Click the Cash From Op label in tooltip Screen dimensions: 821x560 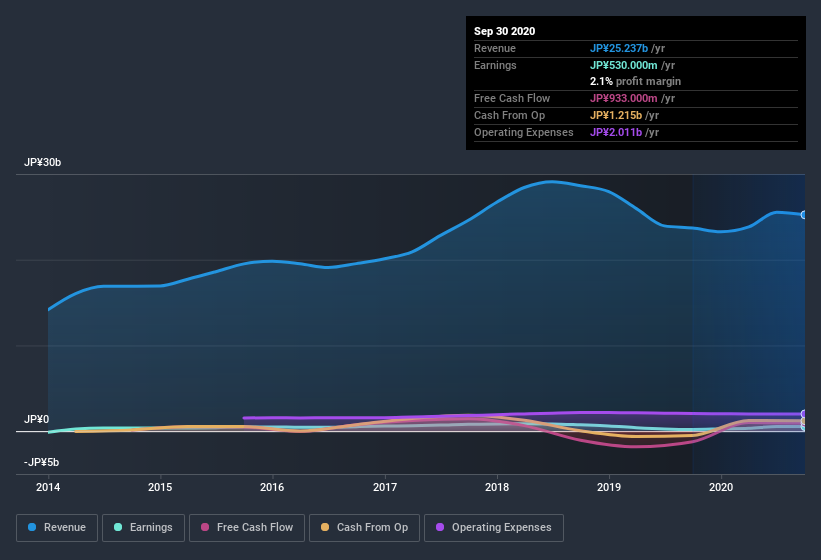point(509,115)
